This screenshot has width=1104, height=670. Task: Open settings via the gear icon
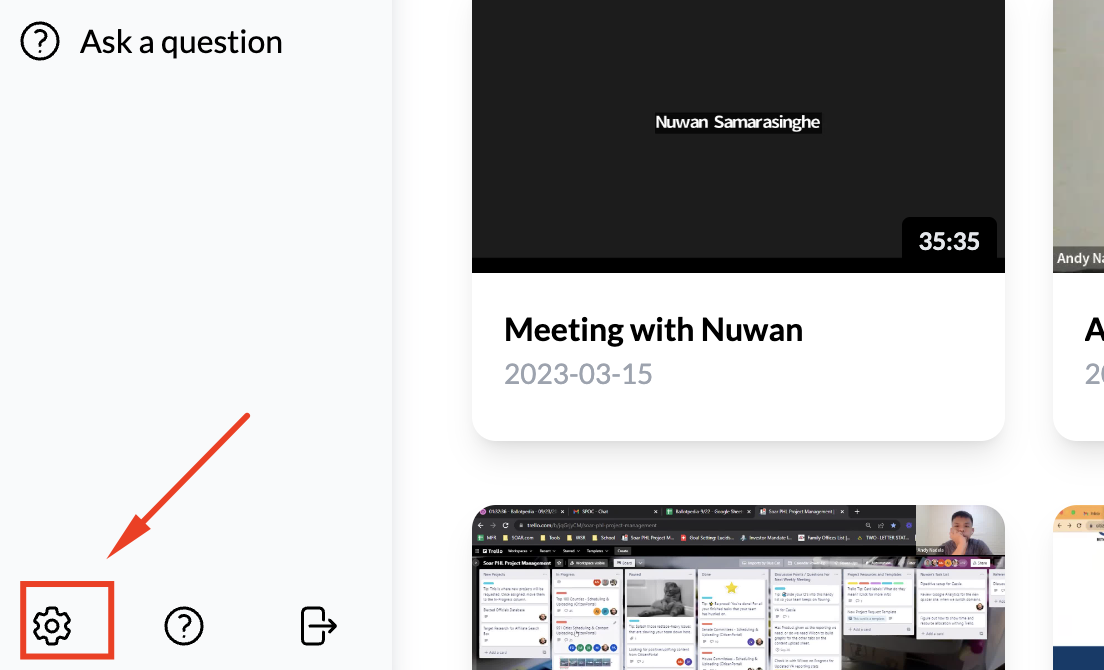click(x=52, y=626)
